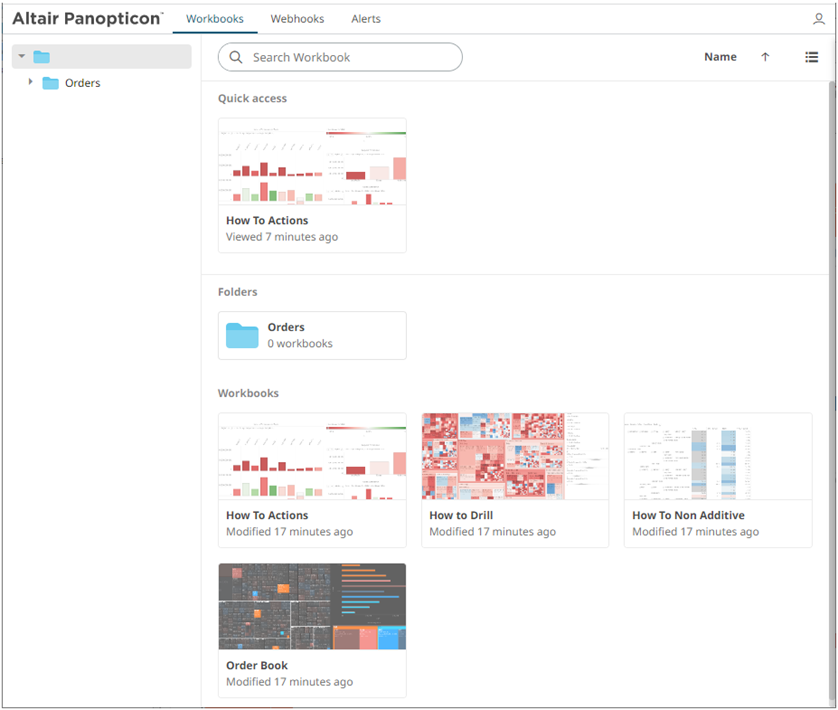Open the Alerts tab
838x710 pixels.
pyautogui.click(x=366, y=18)
